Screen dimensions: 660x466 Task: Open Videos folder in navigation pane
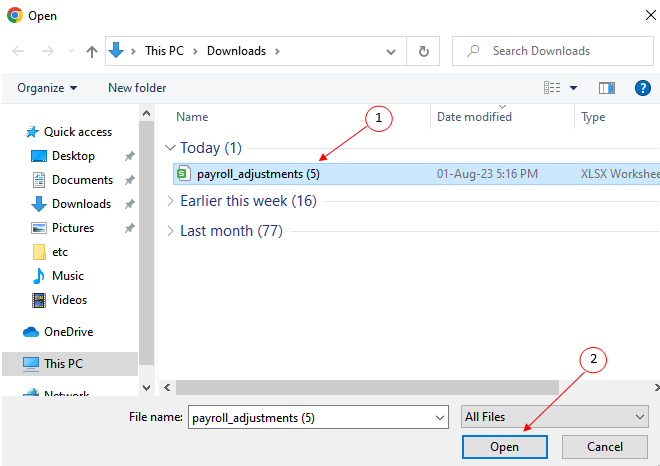point(69,300)
